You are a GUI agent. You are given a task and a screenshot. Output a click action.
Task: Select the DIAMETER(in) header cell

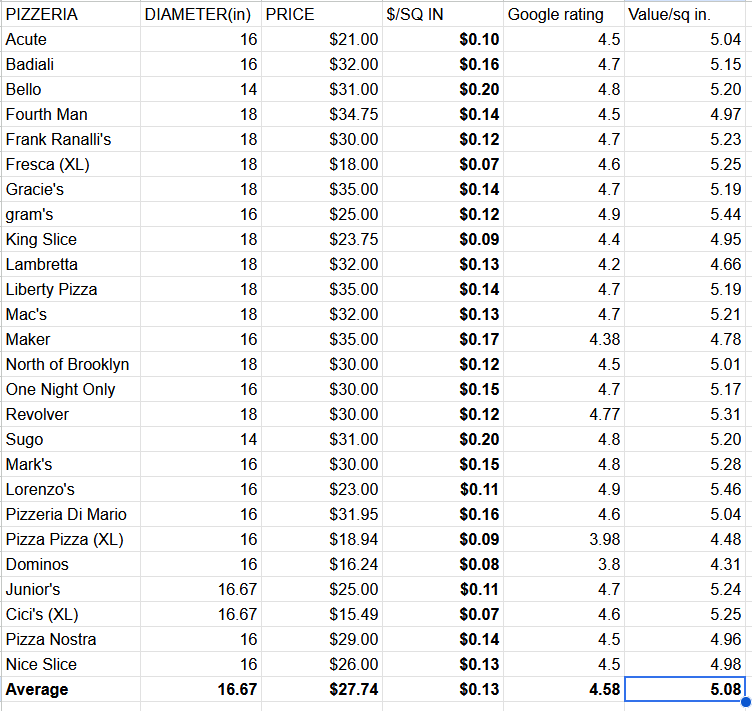pos(200,15)
